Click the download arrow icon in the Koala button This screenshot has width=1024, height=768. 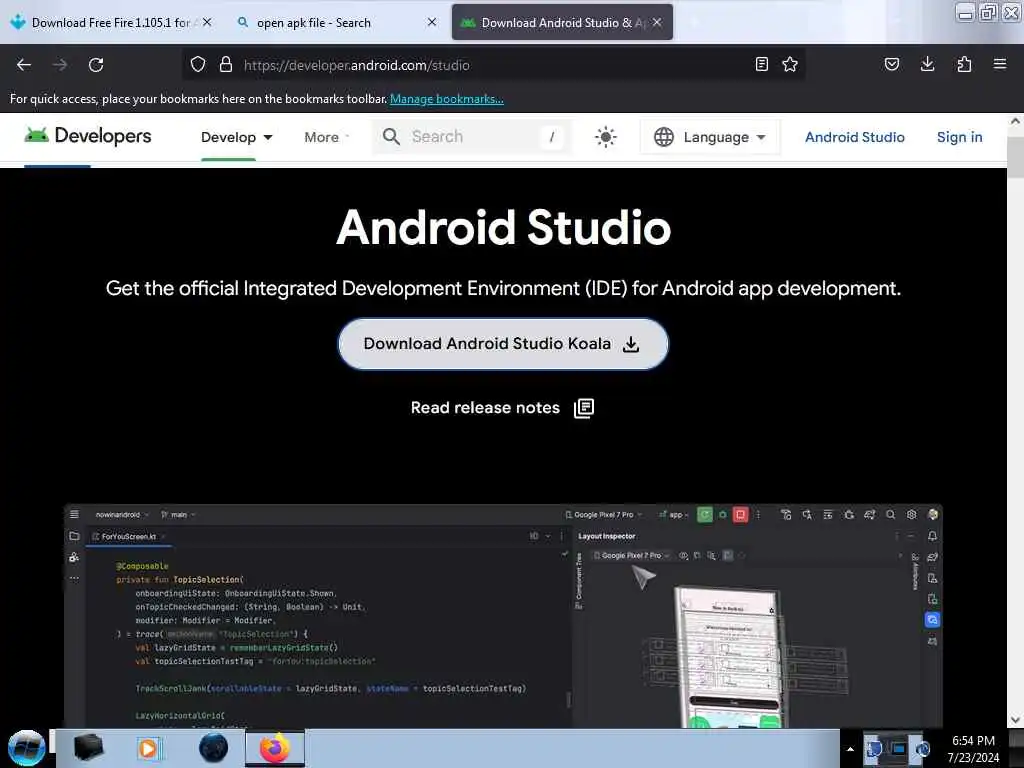pyautogui.click(x=631, y=344)
